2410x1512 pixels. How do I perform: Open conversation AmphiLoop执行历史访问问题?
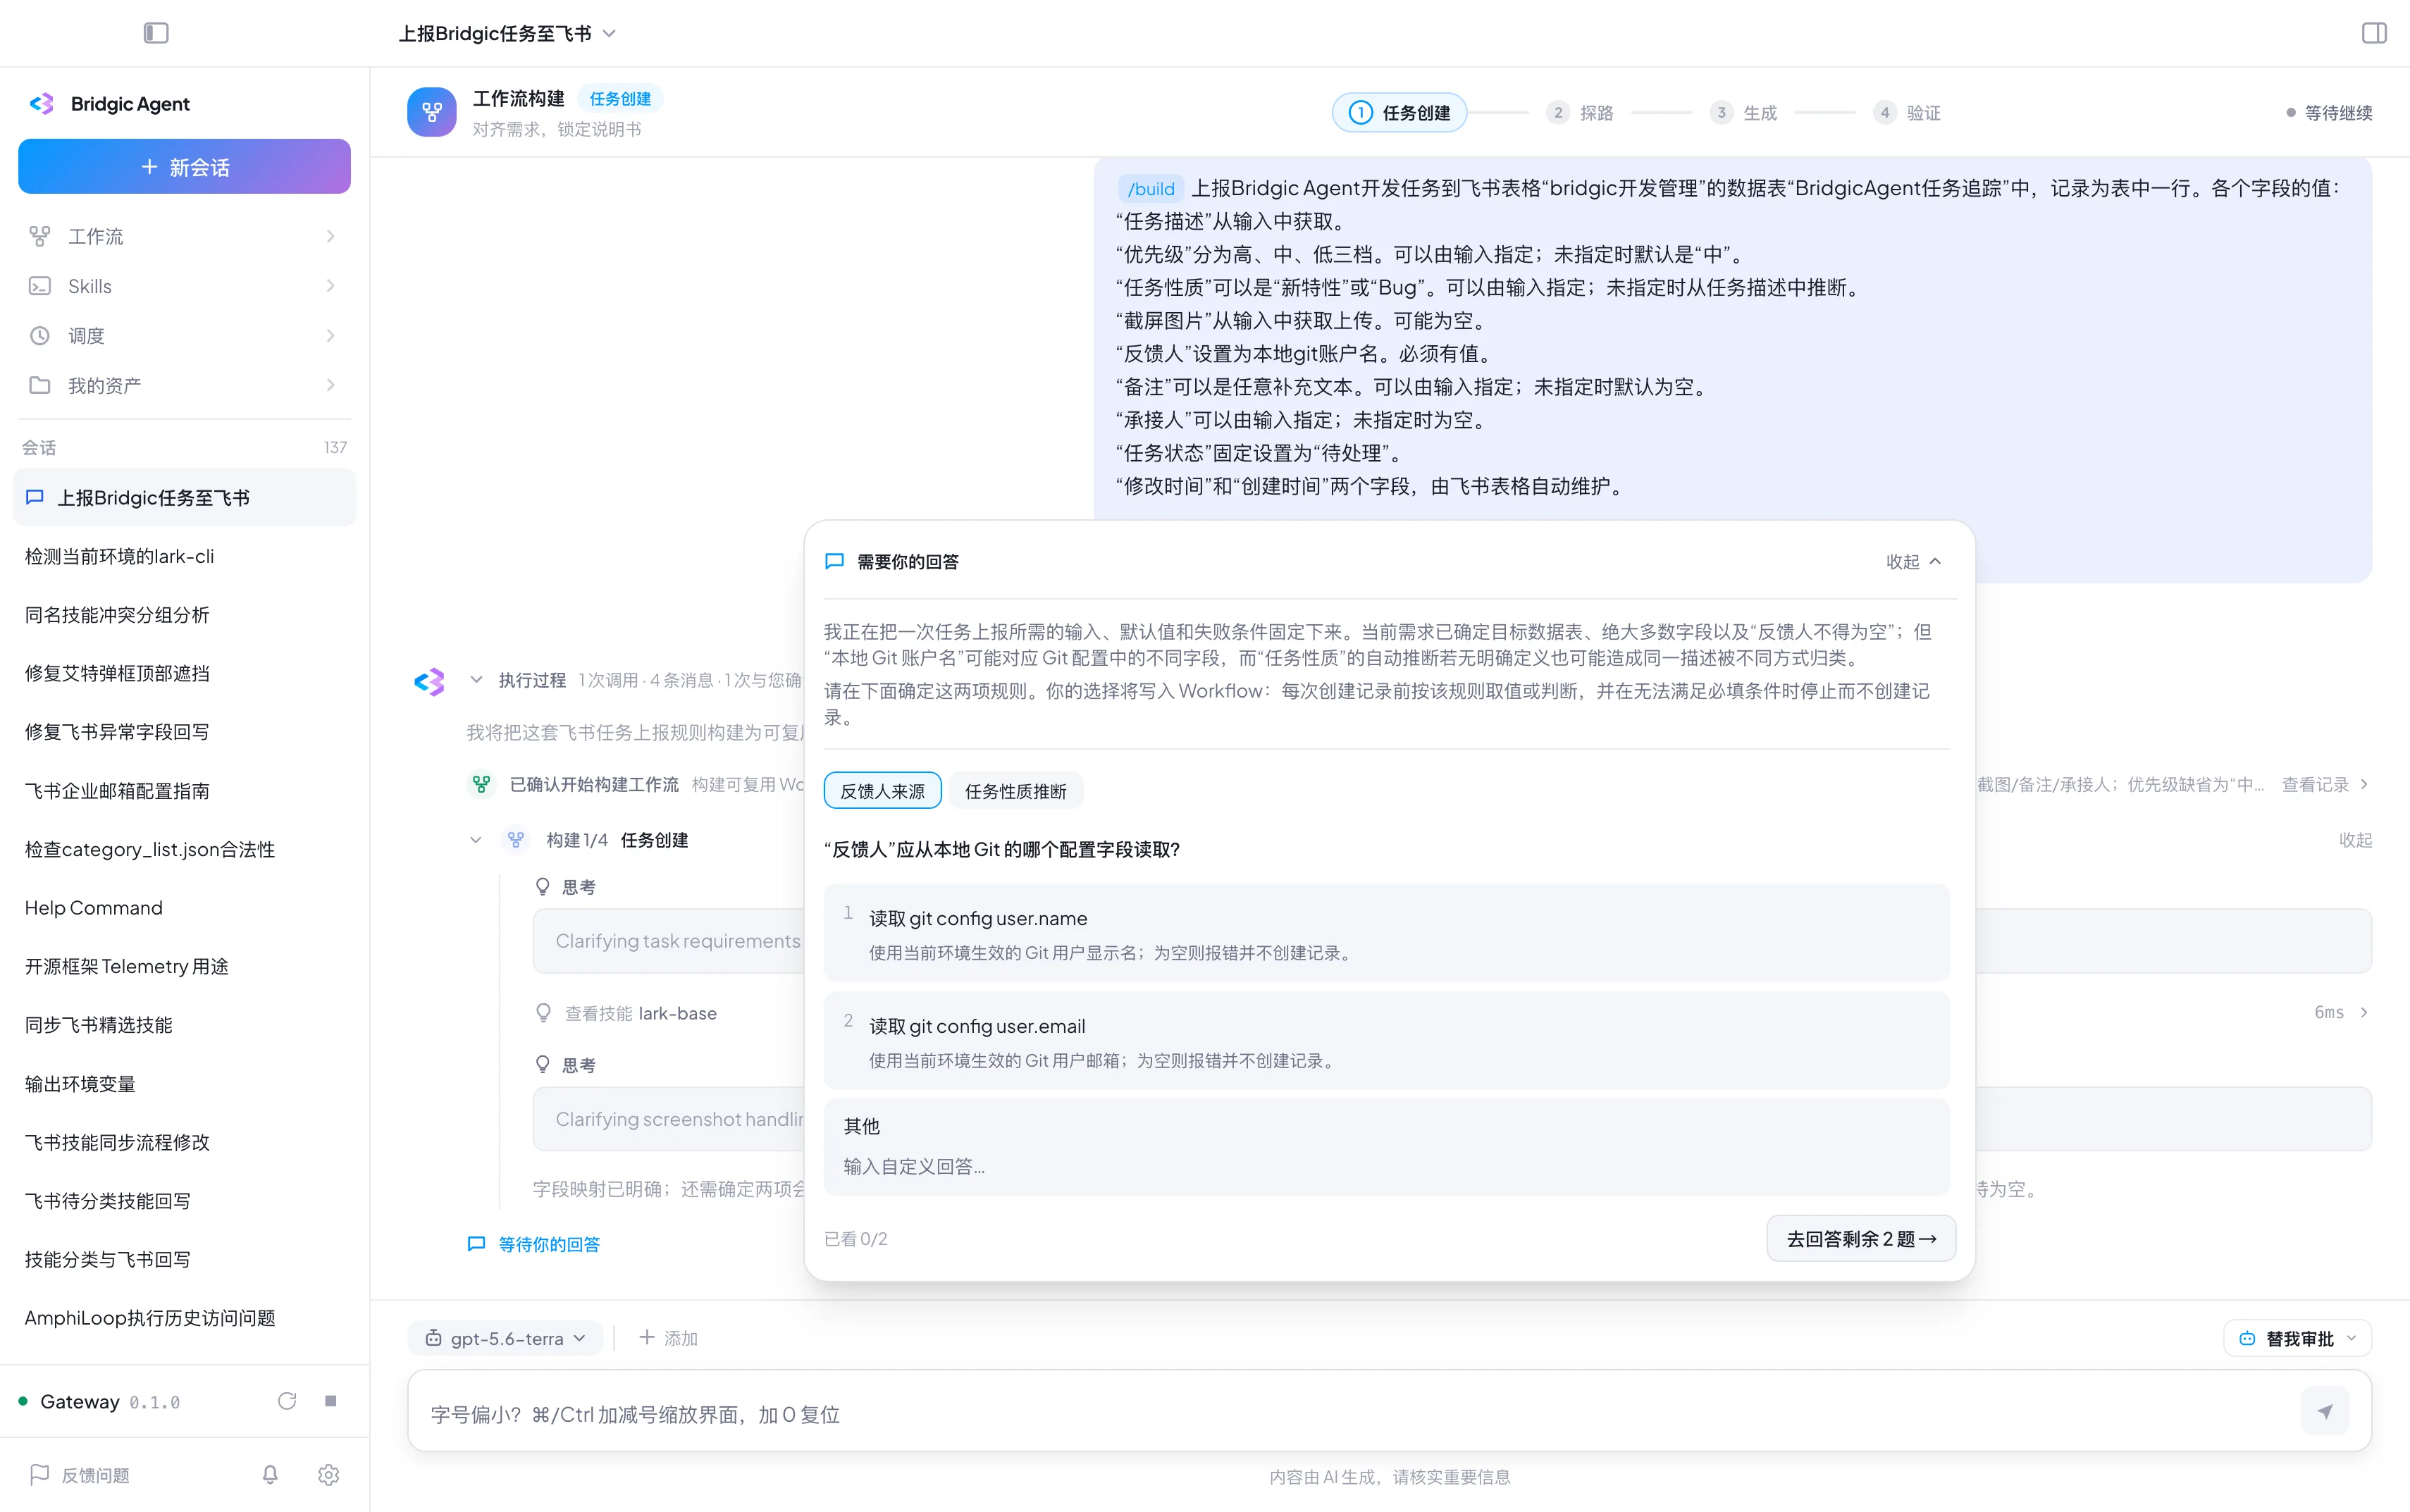click(184, 1318)
